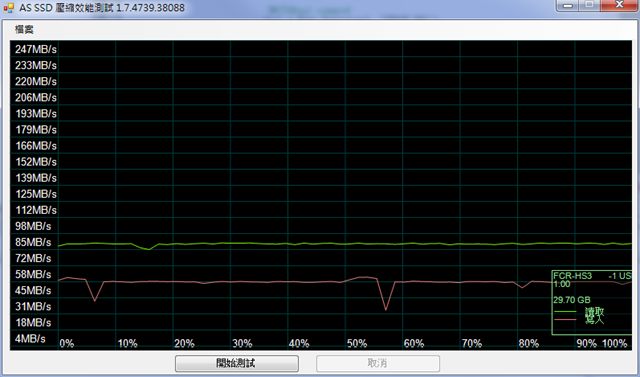Maximize the AS SSD window
The image size is (640, 377).
[x=589, y=5]
